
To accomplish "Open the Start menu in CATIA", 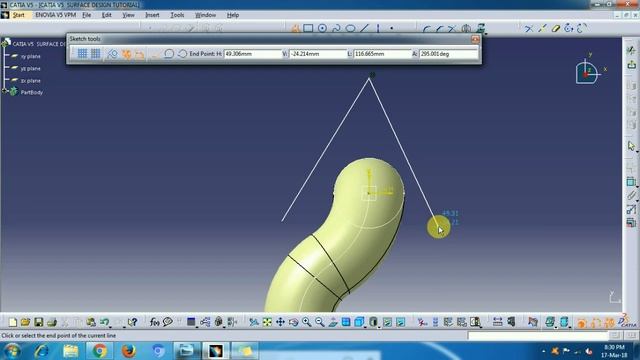I will (18, 15).
